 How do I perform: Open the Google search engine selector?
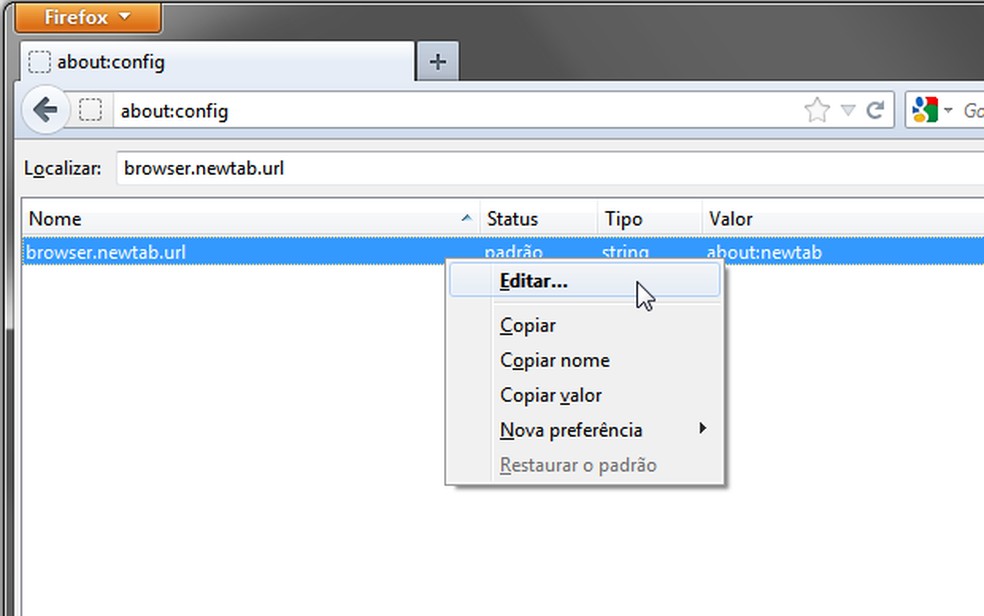pyautogui.click(x=933, y=110)
